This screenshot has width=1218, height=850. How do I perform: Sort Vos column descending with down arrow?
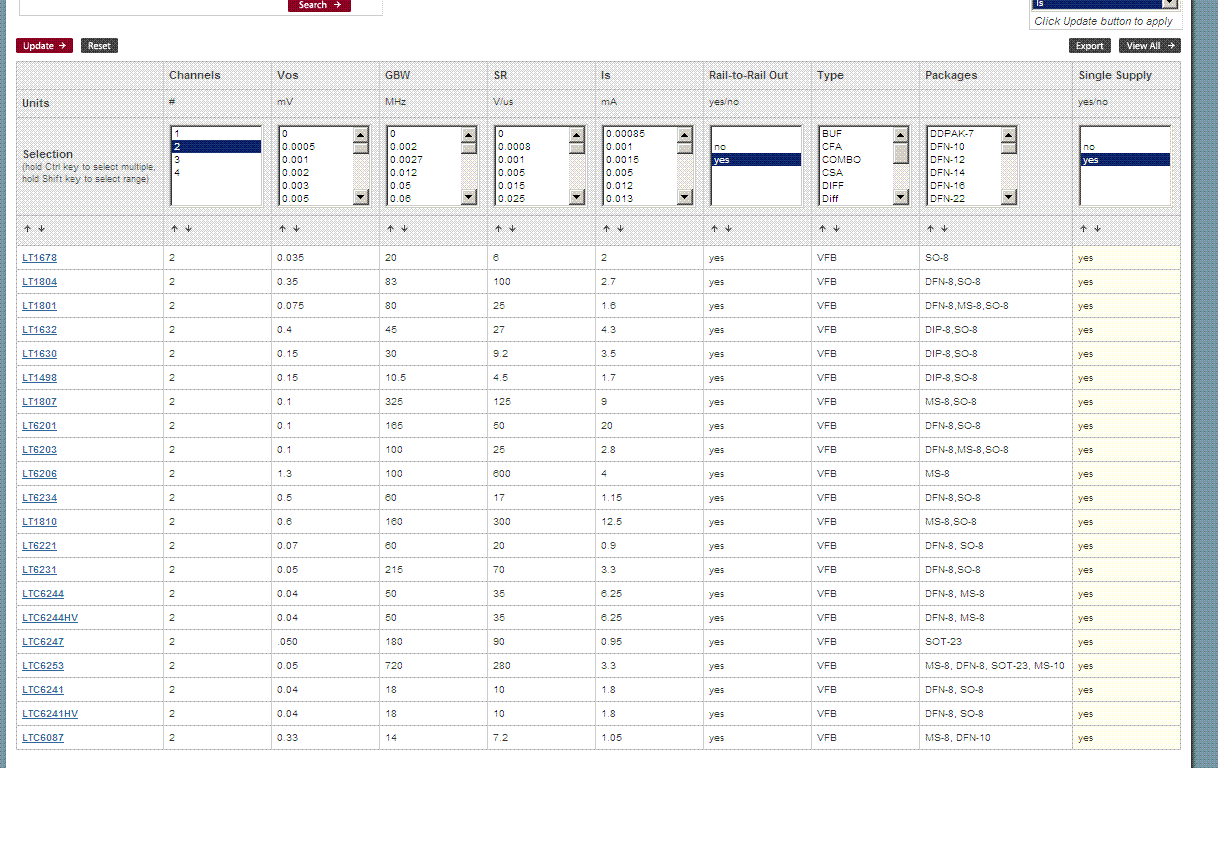[x=296, y=229]
